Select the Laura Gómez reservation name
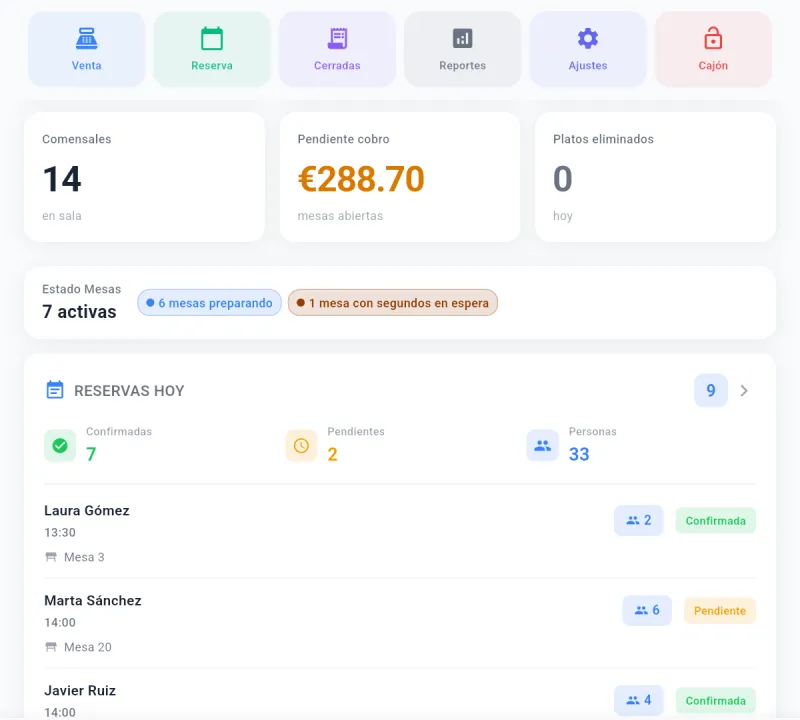The height and width of the screenshot is (720, 800). click(x=87, y=510)
